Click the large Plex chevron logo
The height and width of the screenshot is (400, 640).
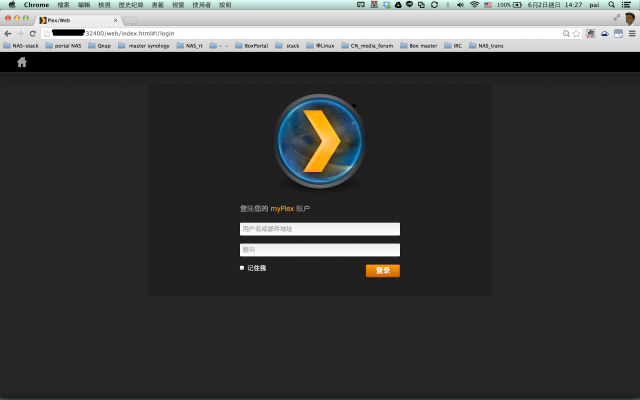[320, 141]
